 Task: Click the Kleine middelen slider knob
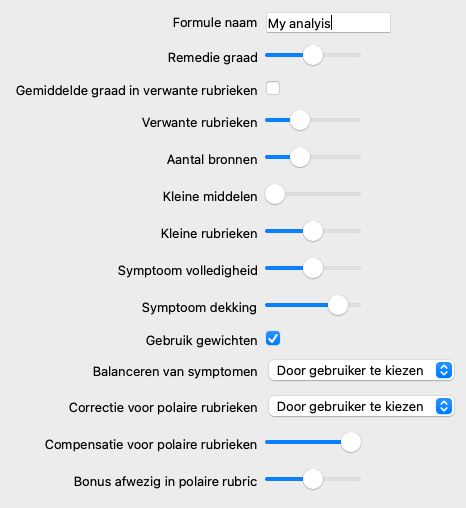point(275,194)
